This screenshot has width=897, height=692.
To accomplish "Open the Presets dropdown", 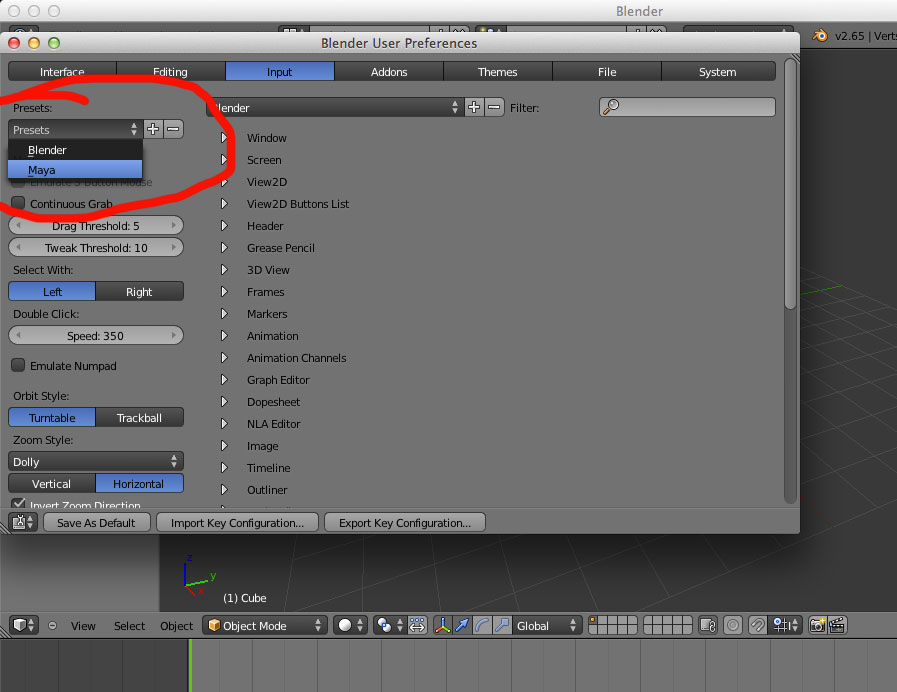I will (x=76, y=129).
